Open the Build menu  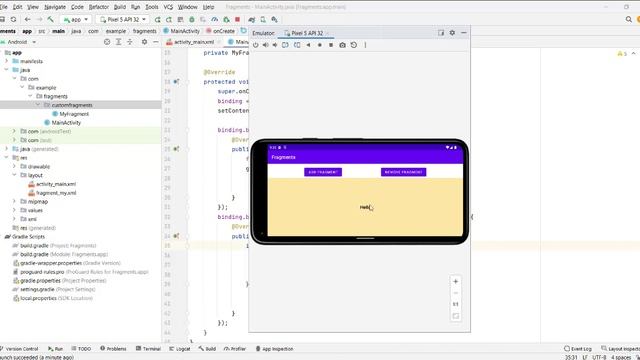click(120, 7)
